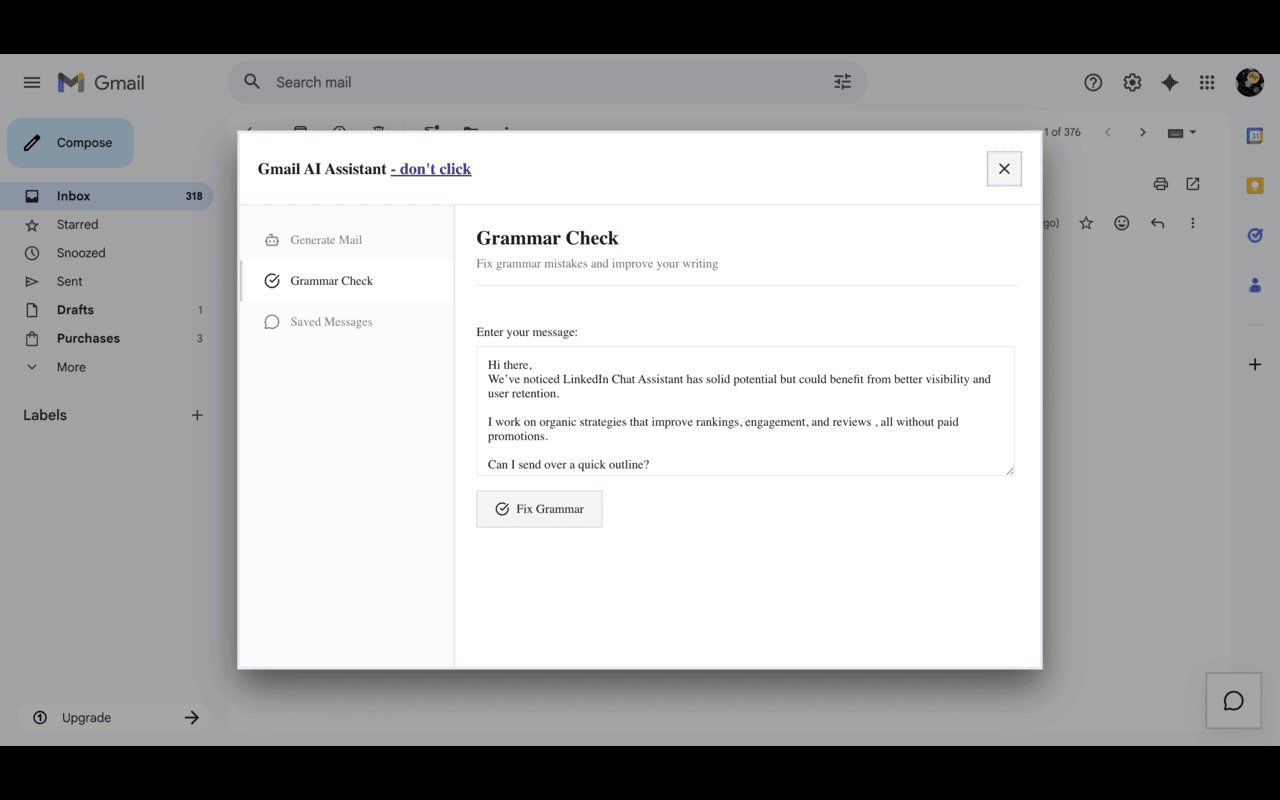Viewport: 1280px width, 800px height.
Task: Select the Grammar Check tab
Action: click(347, 281)
